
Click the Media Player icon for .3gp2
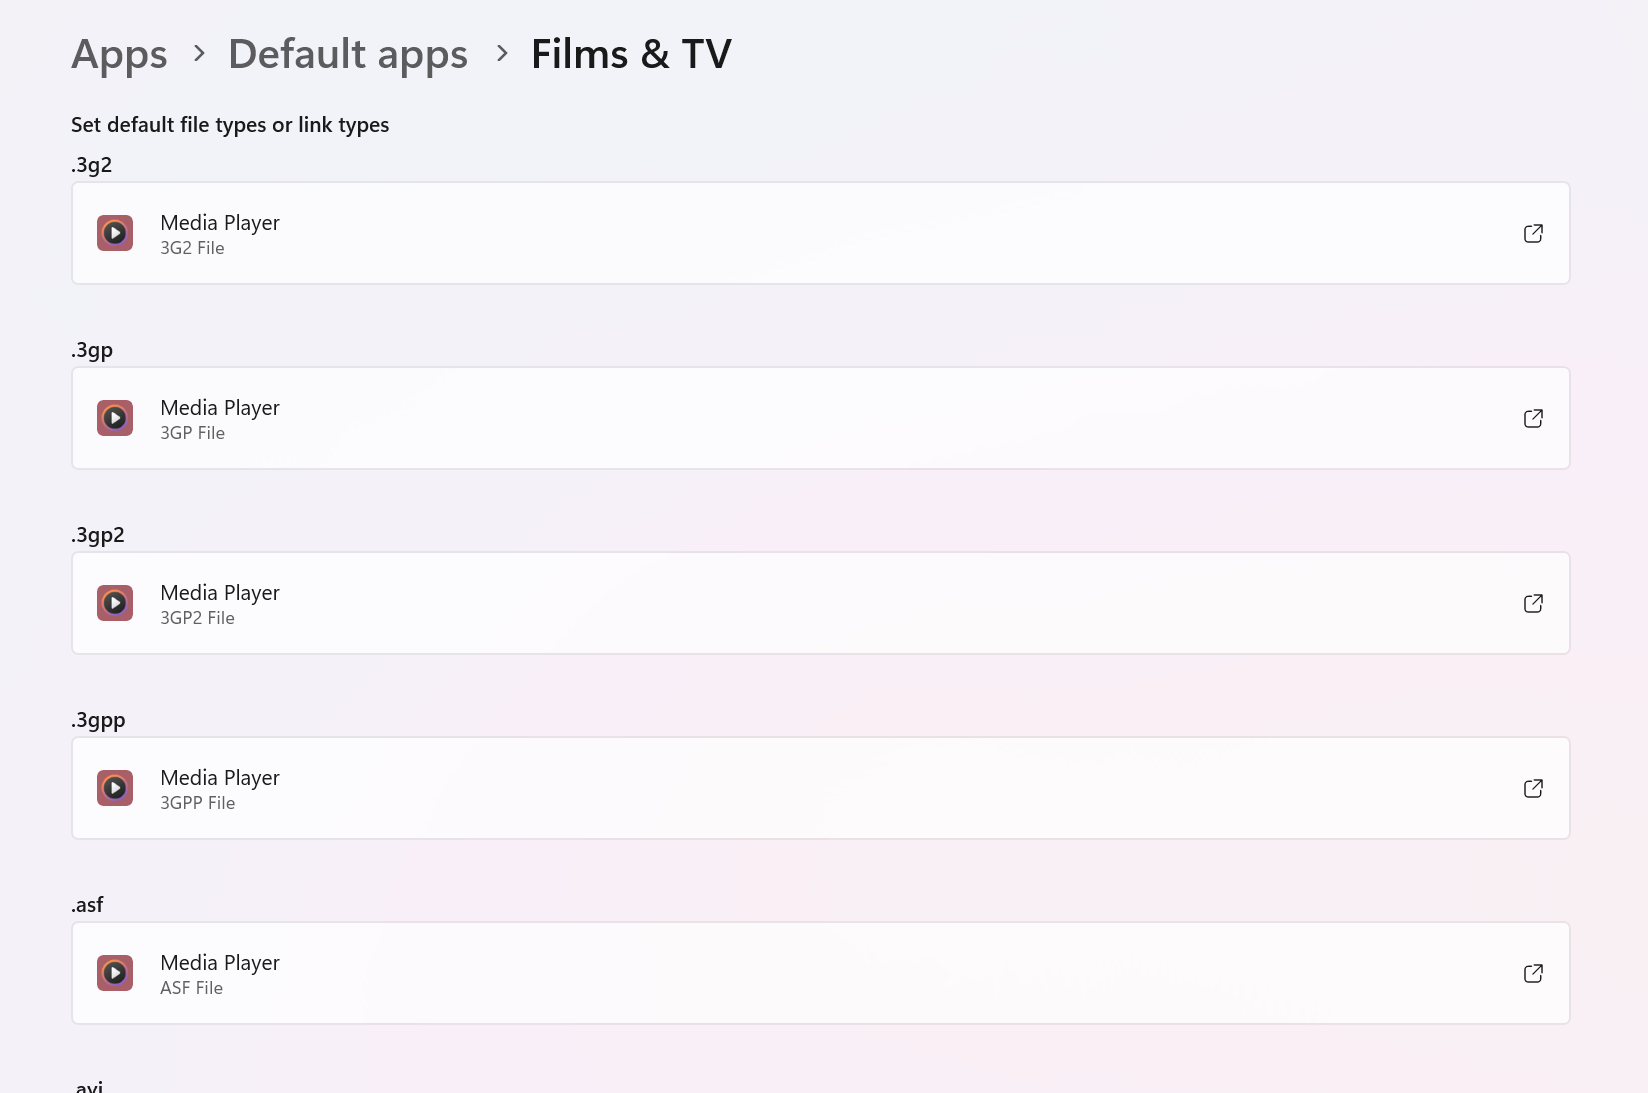[x=115, y=603]
